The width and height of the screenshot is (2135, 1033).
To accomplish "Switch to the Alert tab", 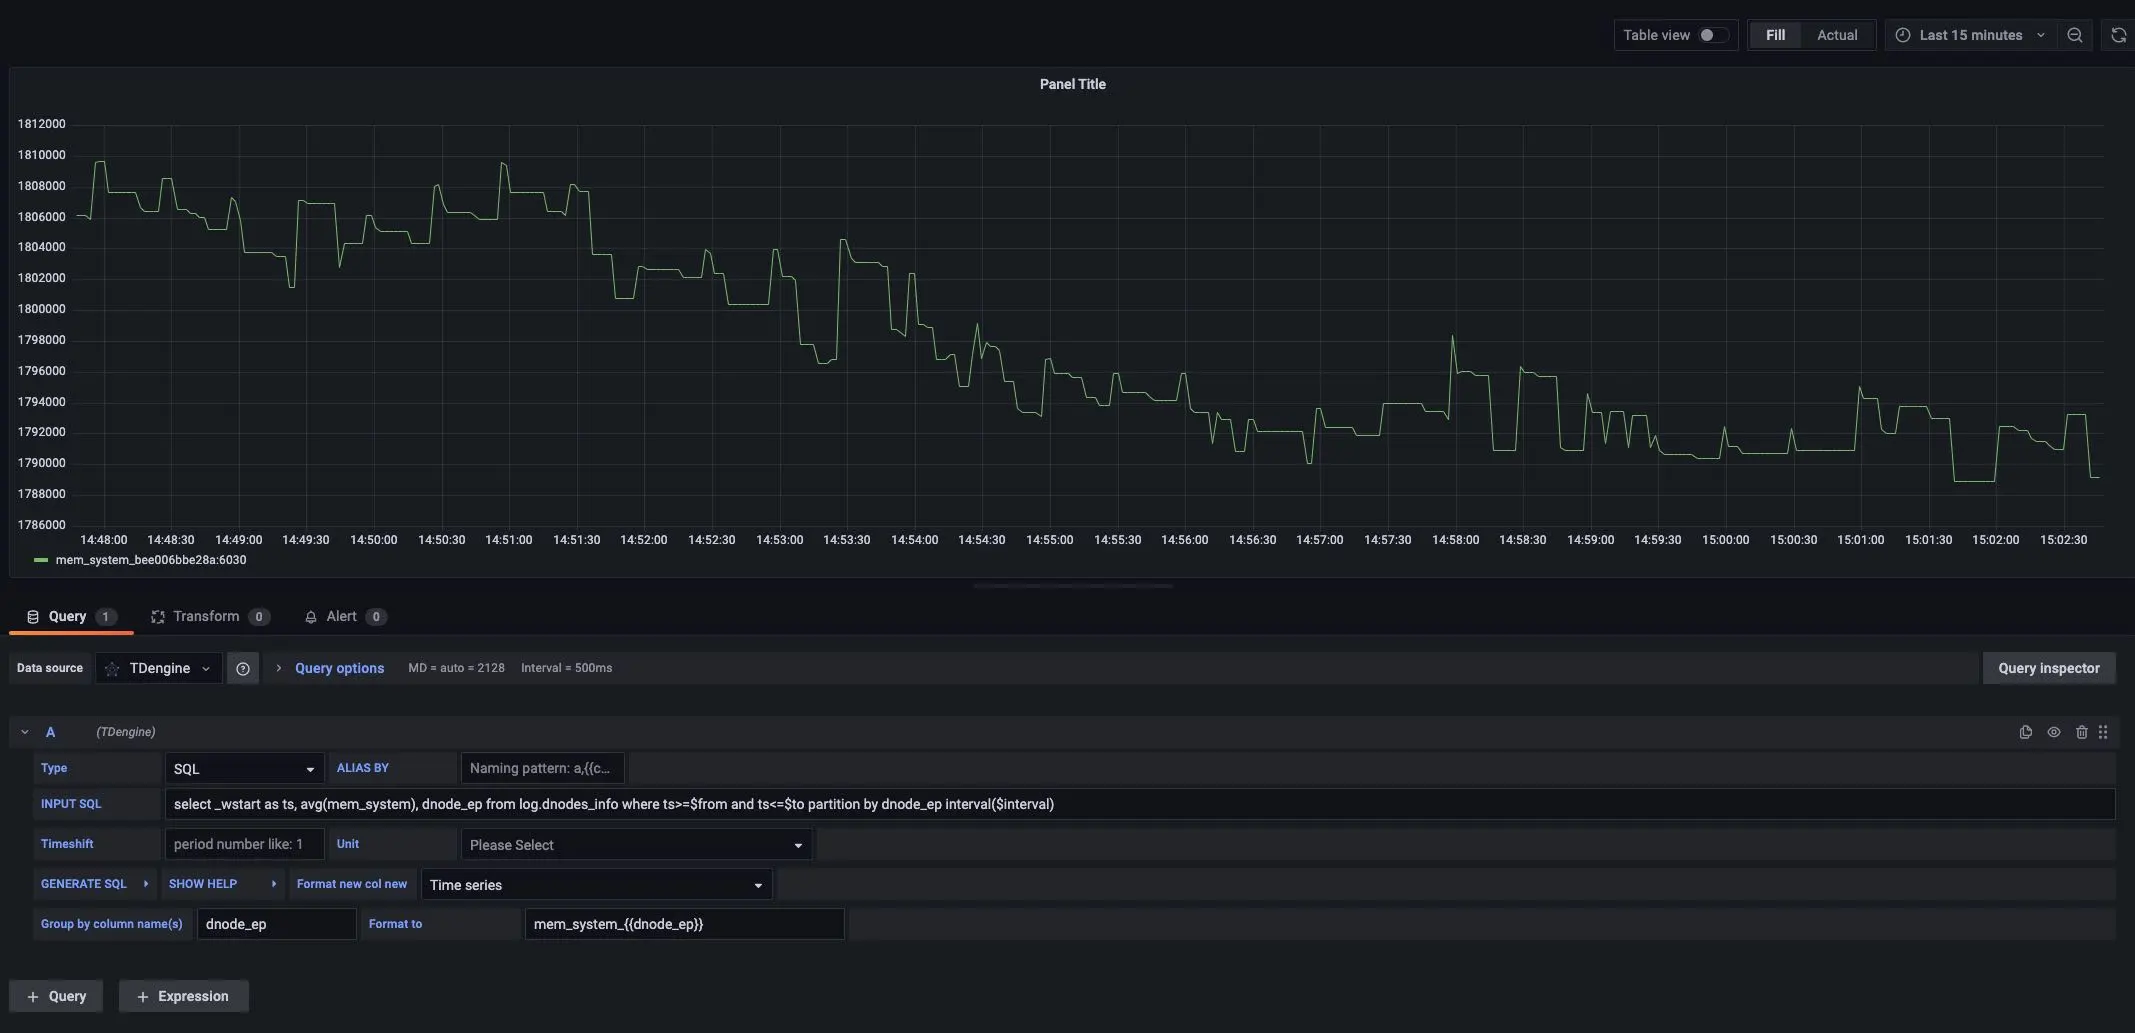I will pyautogui.click(x=343, y=617).
